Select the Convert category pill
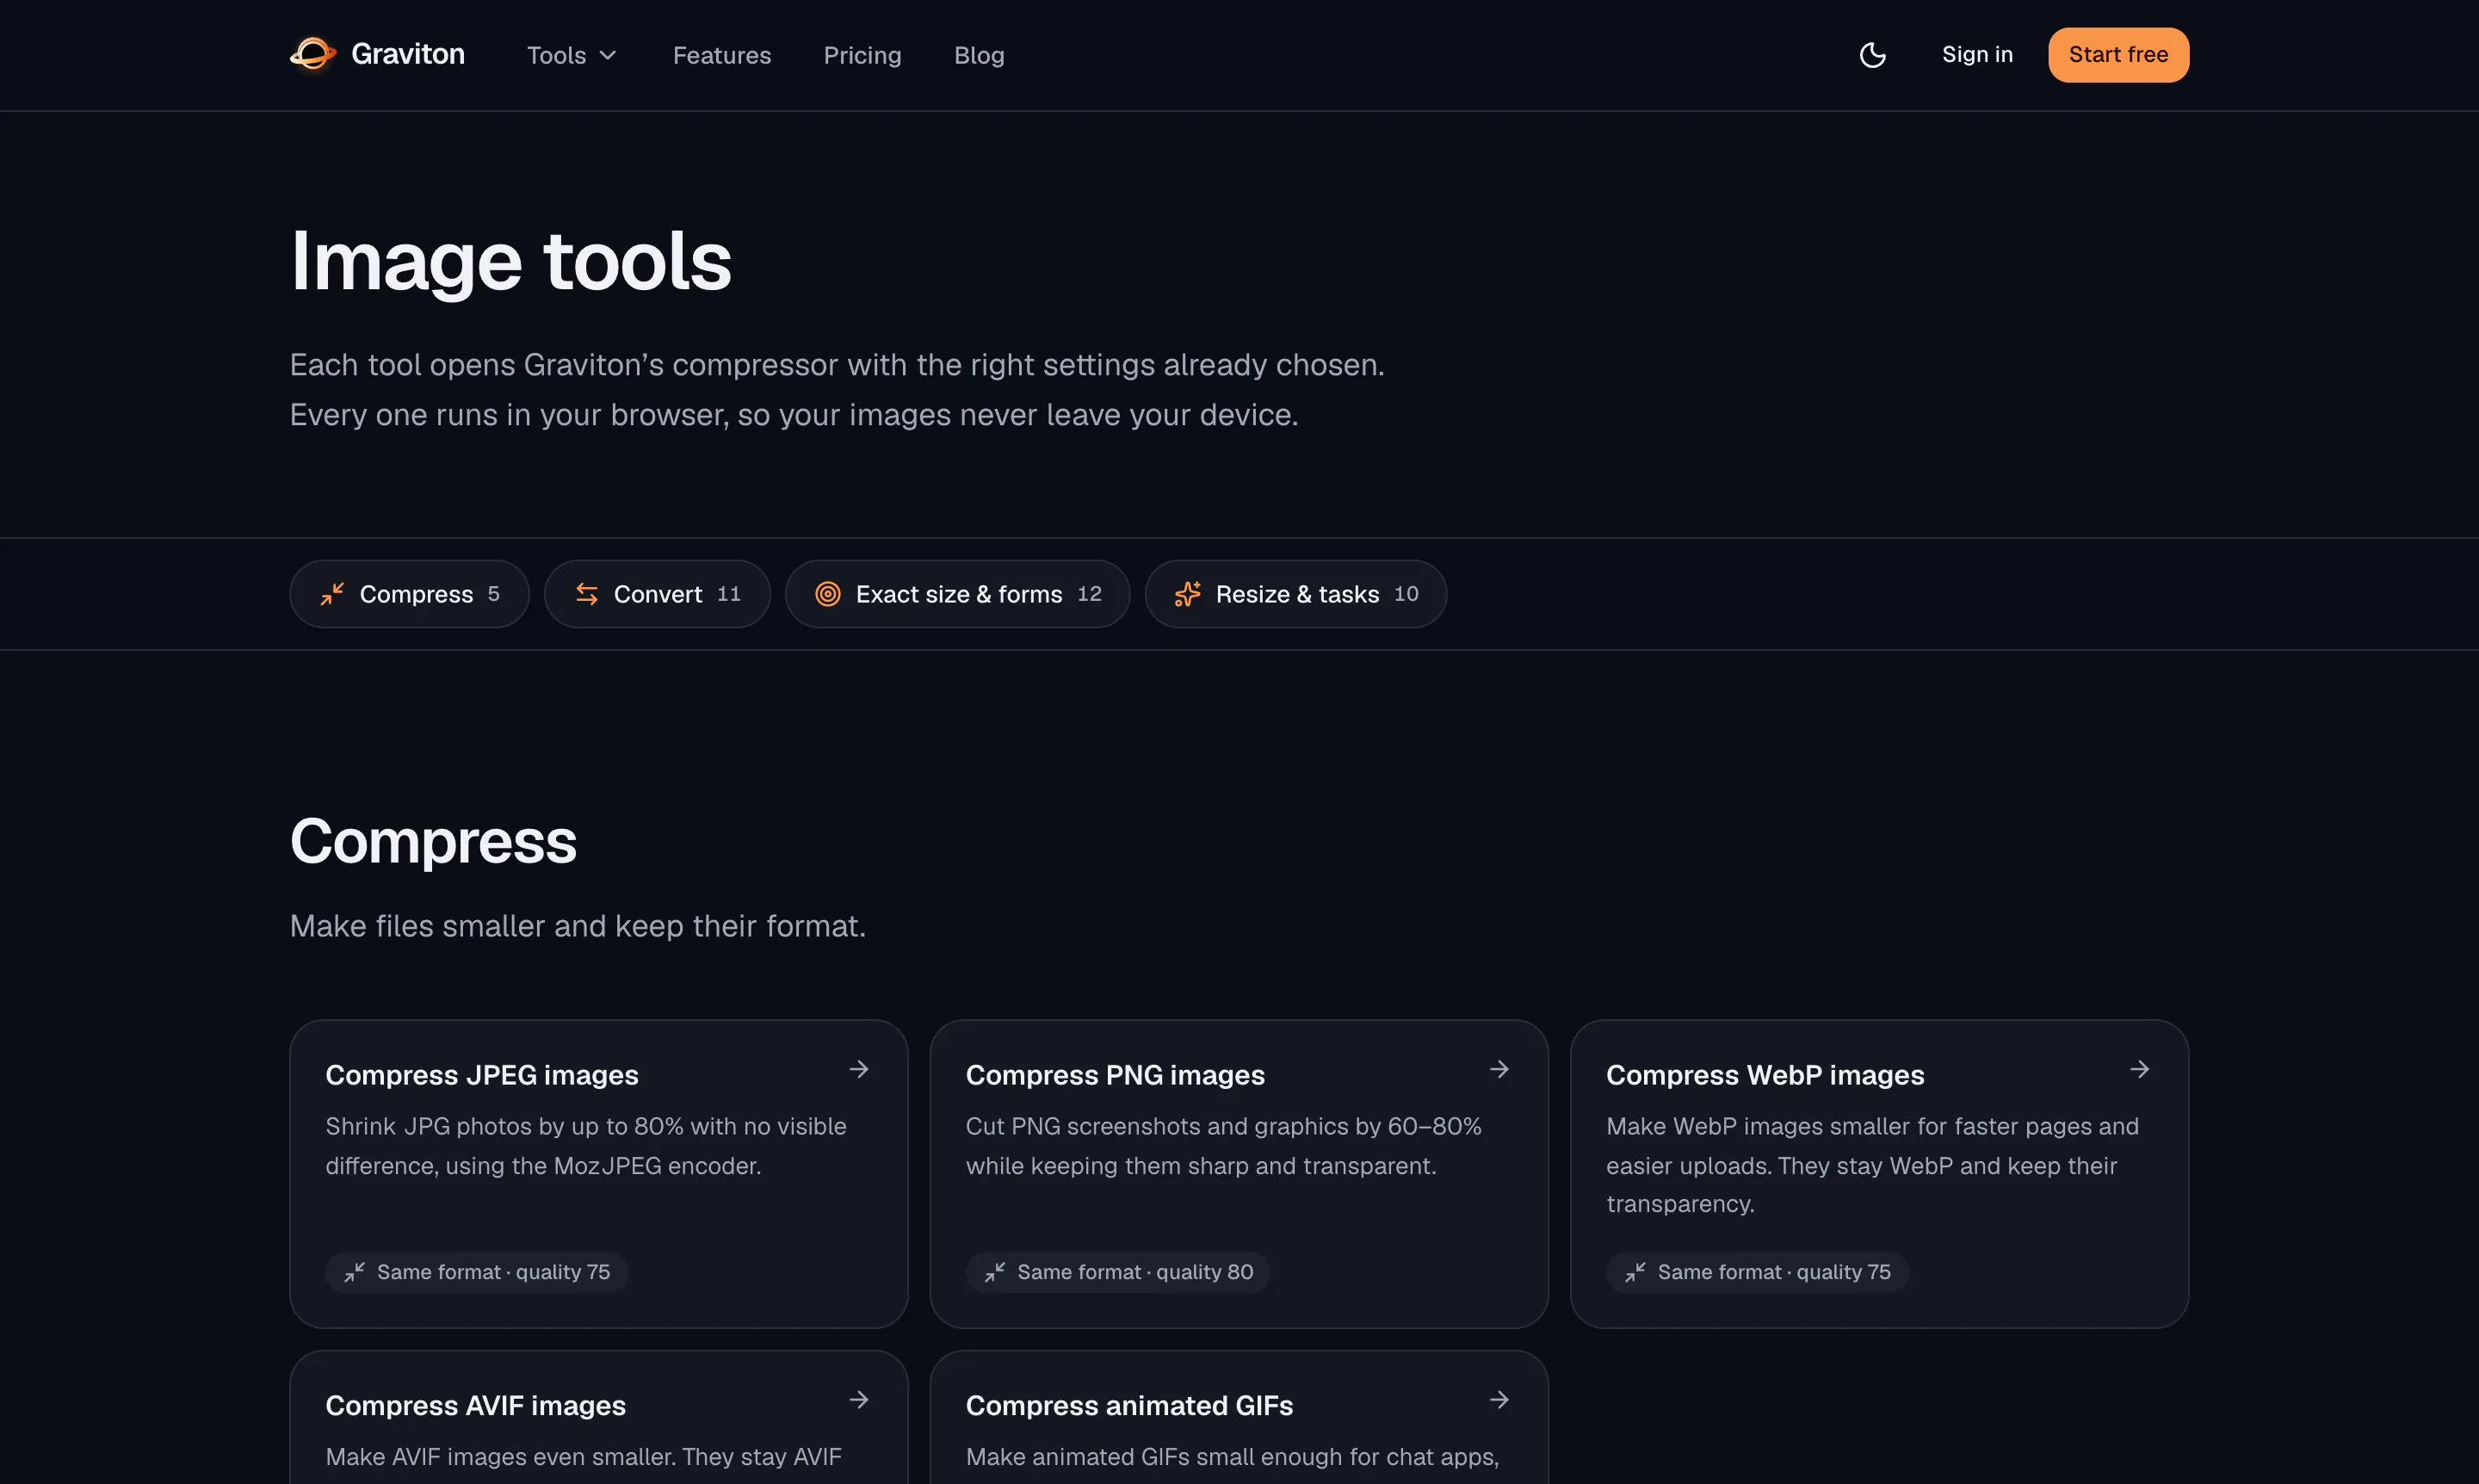 click(x=657, y=594)
